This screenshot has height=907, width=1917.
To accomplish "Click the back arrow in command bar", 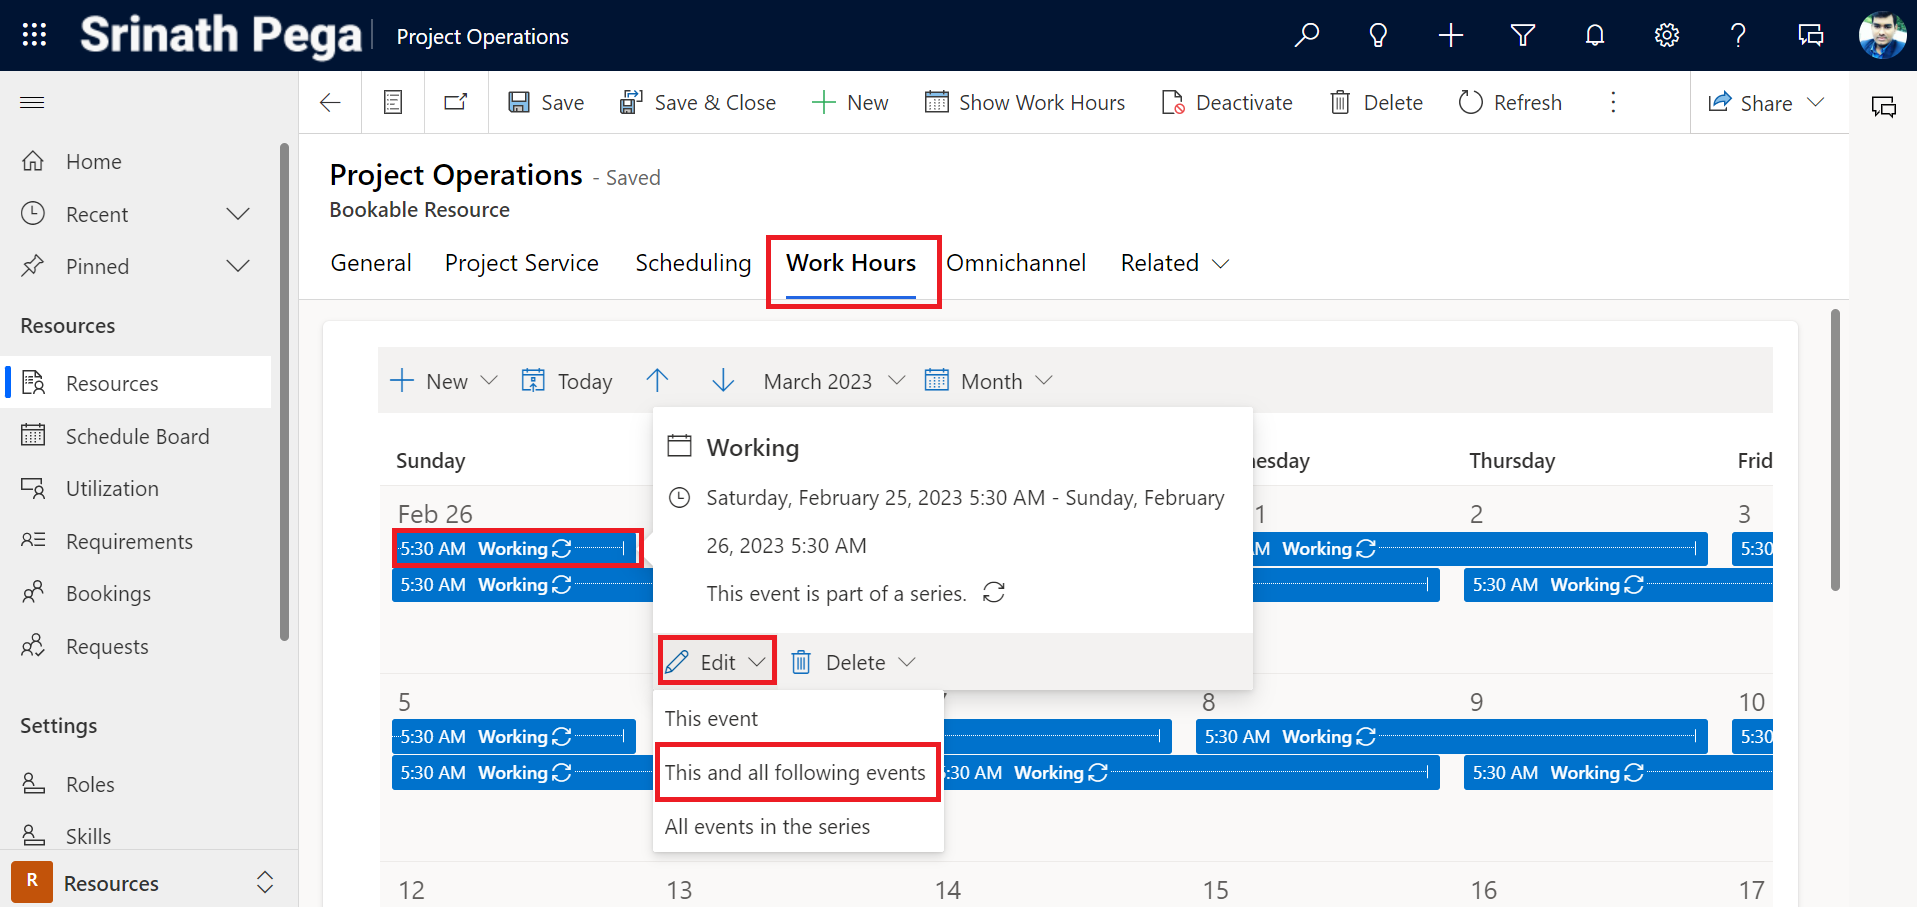I will (x=330, y=102).
